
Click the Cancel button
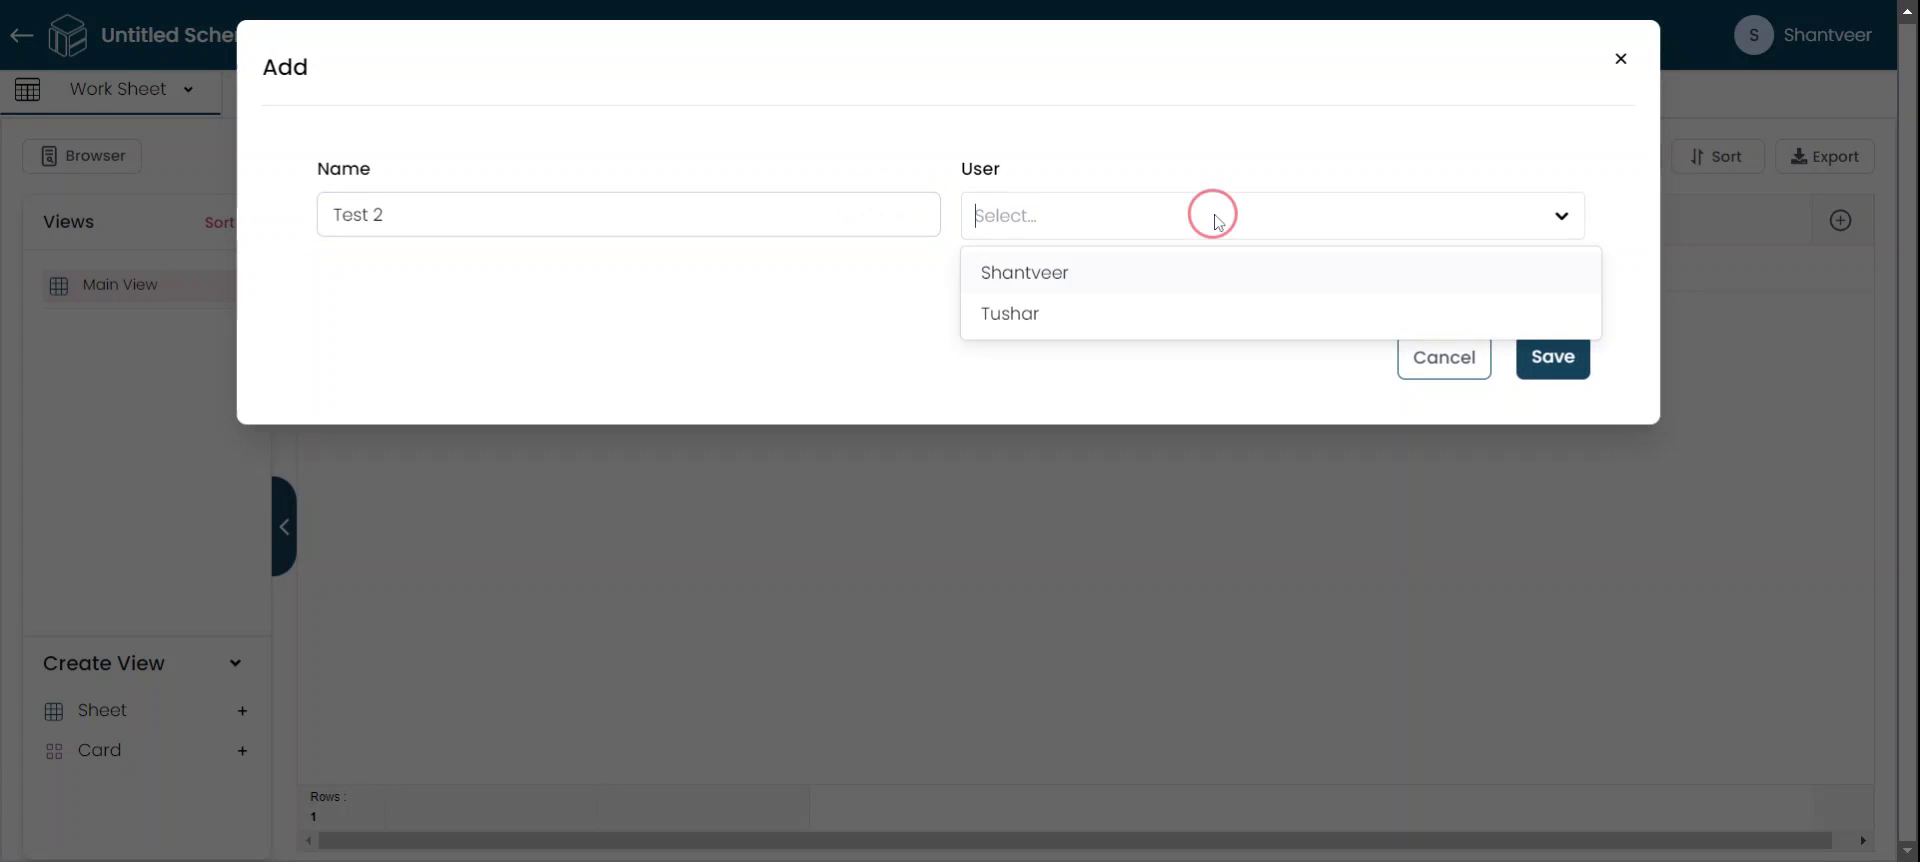[x=1443, y=358]
